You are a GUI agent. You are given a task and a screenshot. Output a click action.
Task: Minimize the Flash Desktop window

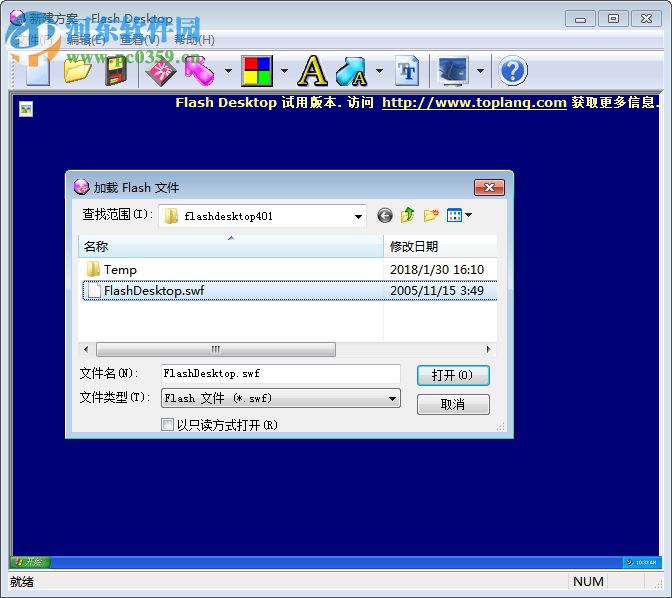tap(580, 19)
